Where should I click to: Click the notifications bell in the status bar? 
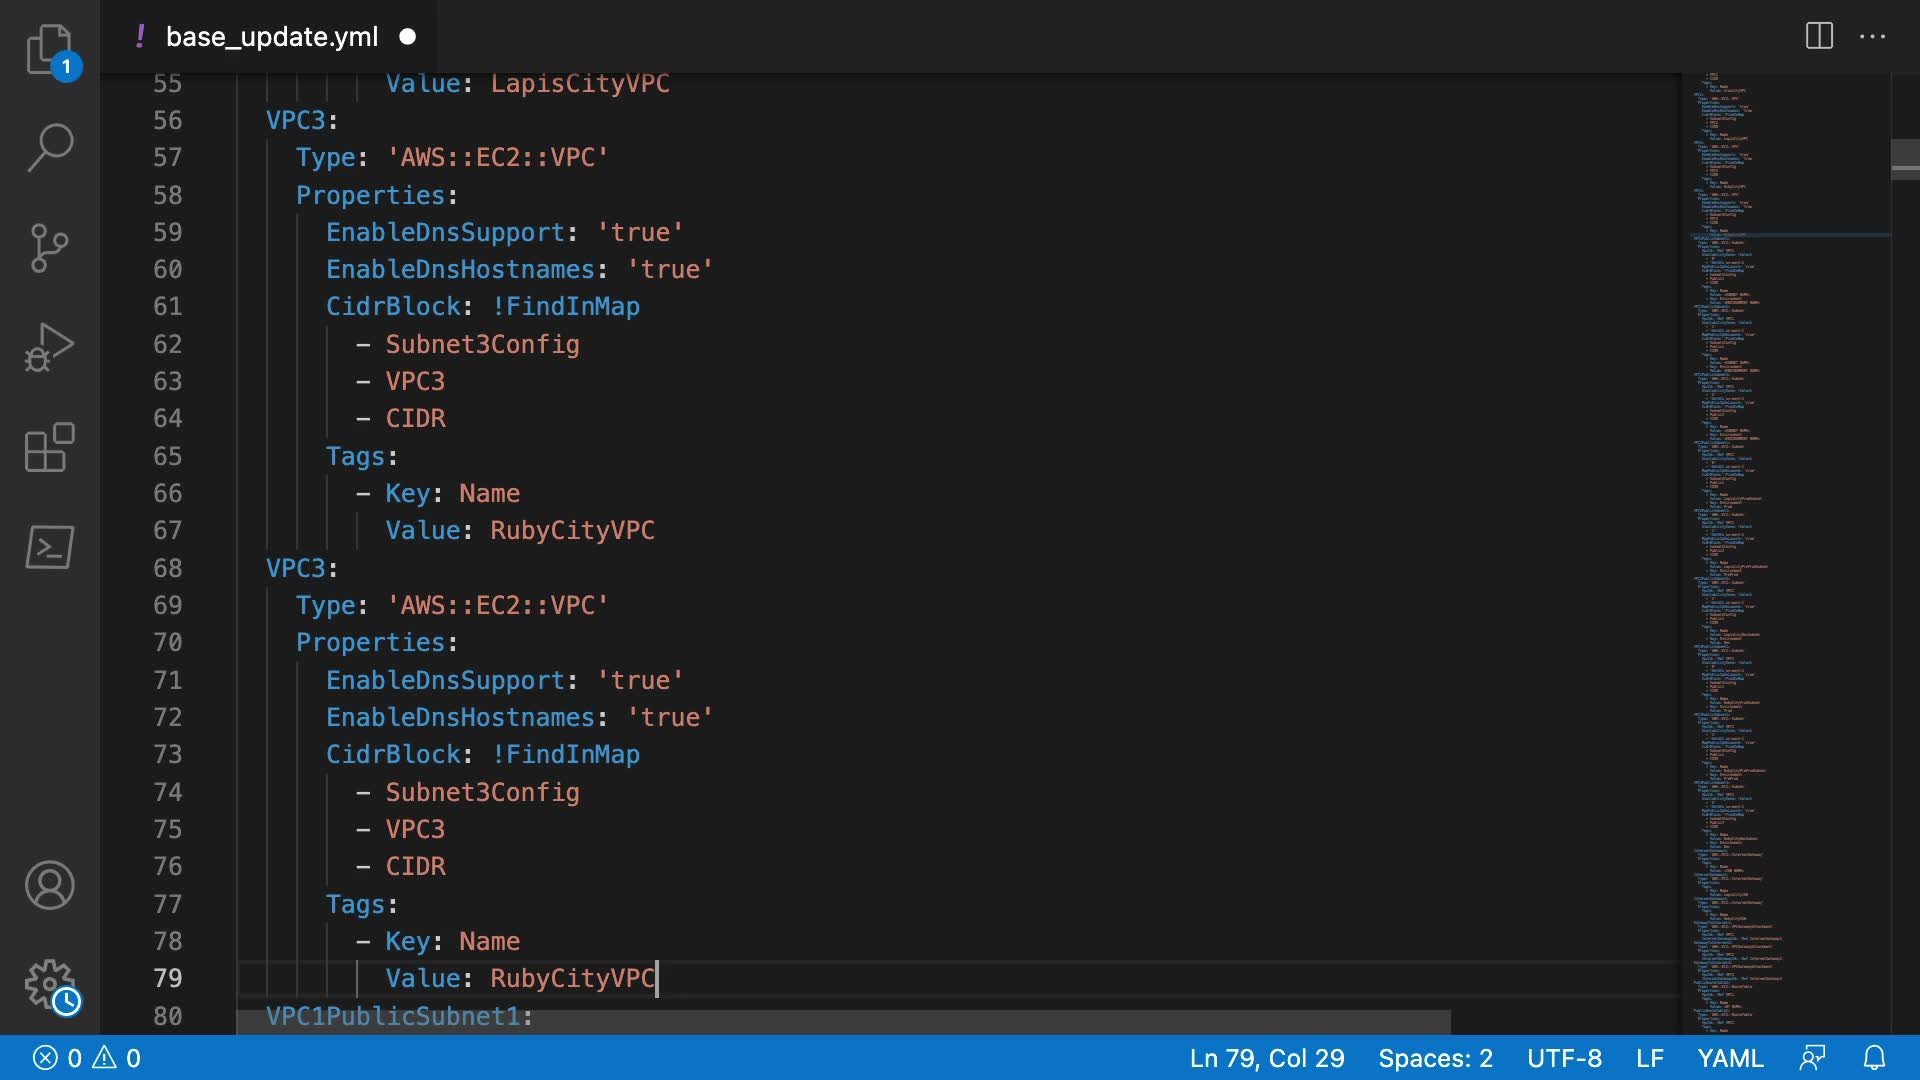(x=1874, y=1058)
